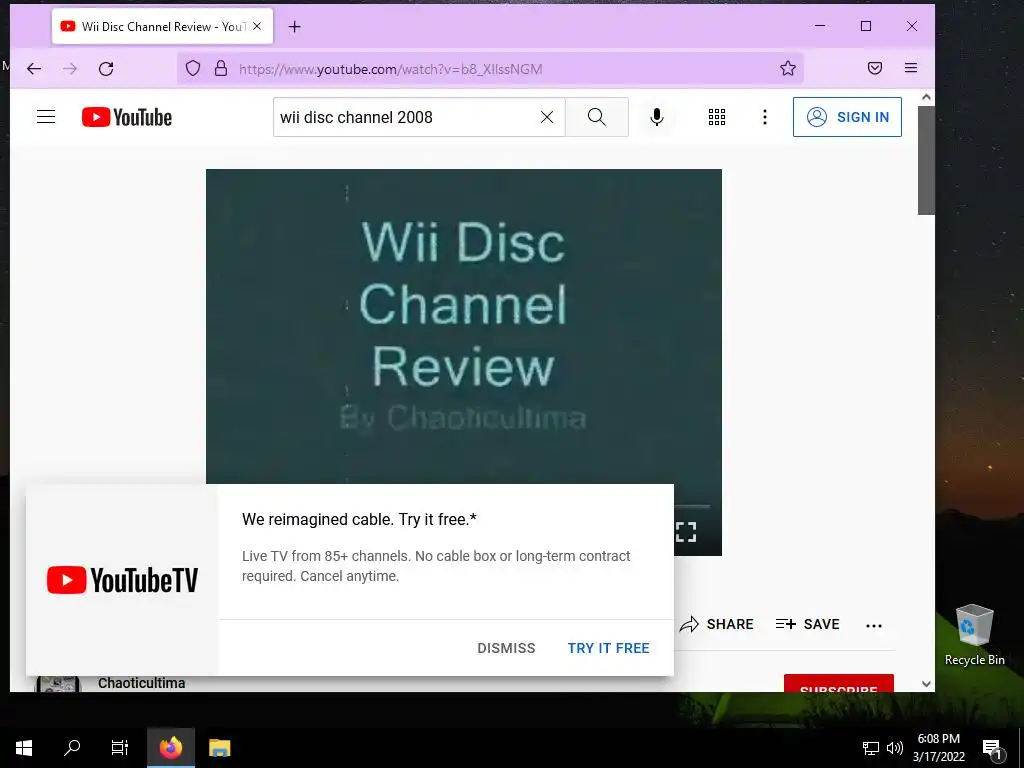Open YouTube settings three-dot menu
Image resolution: width=1024 pixels, height=768 pixels.
765,117
